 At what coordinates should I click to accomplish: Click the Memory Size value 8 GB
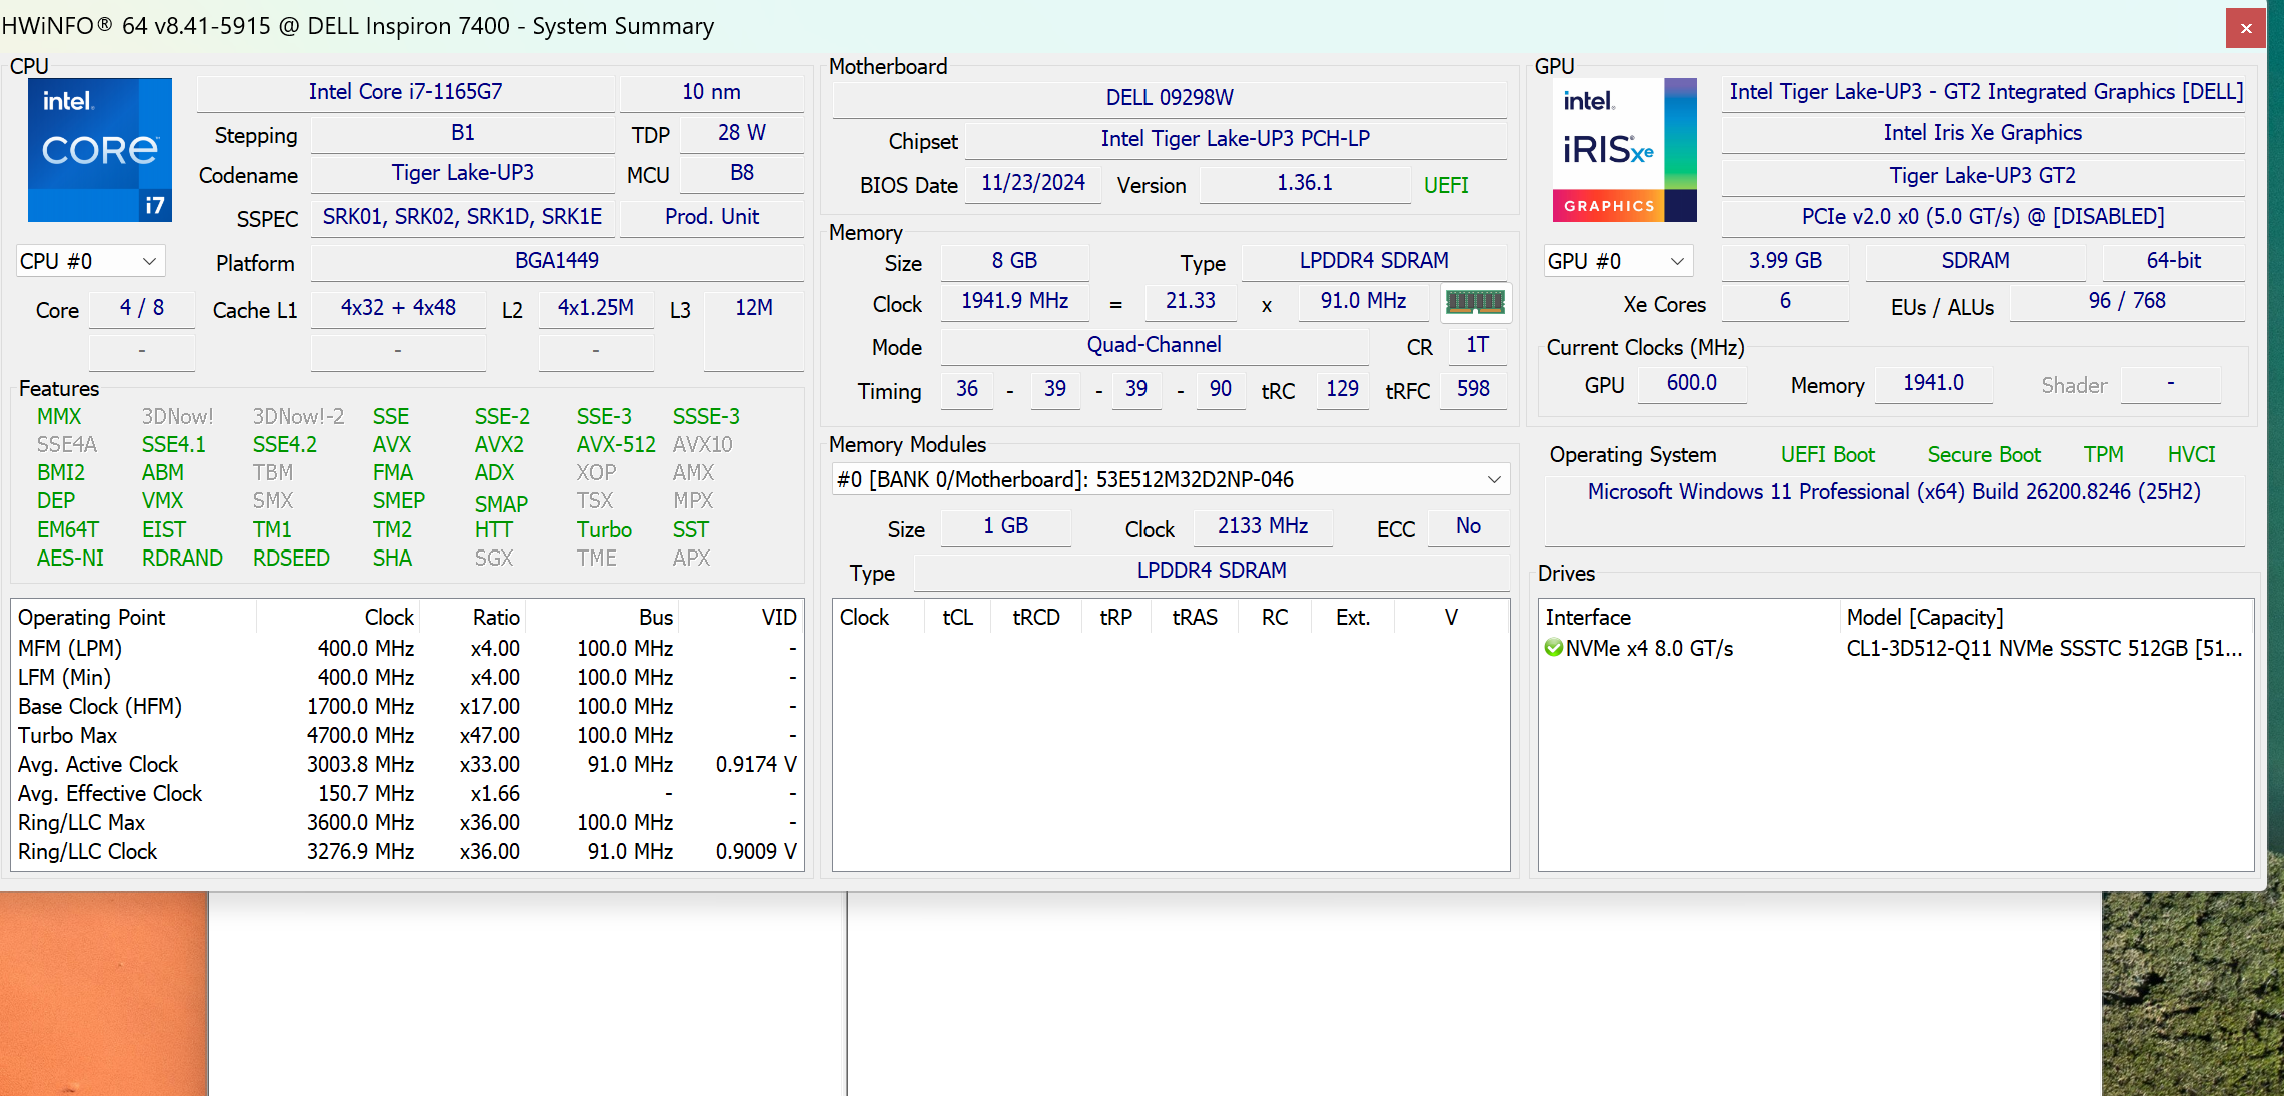pos(1014,261)
